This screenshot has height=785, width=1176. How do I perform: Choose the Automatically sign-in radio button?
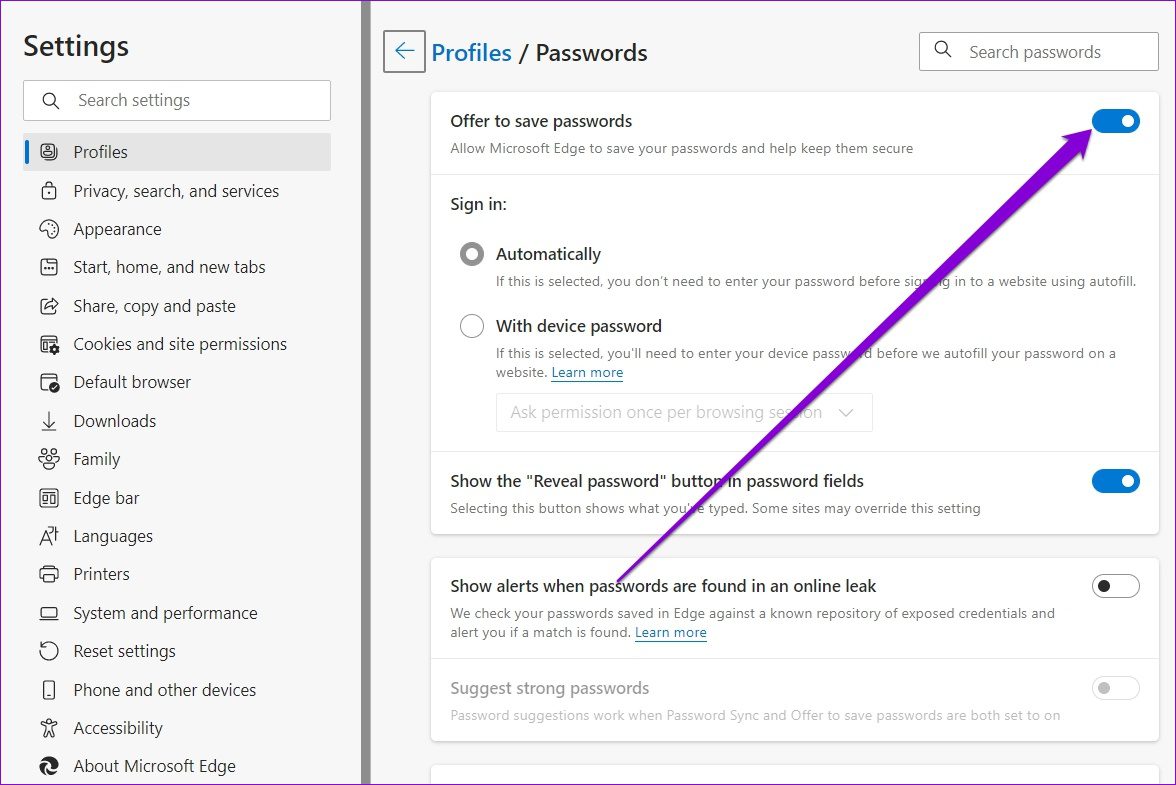coord(472,254)
